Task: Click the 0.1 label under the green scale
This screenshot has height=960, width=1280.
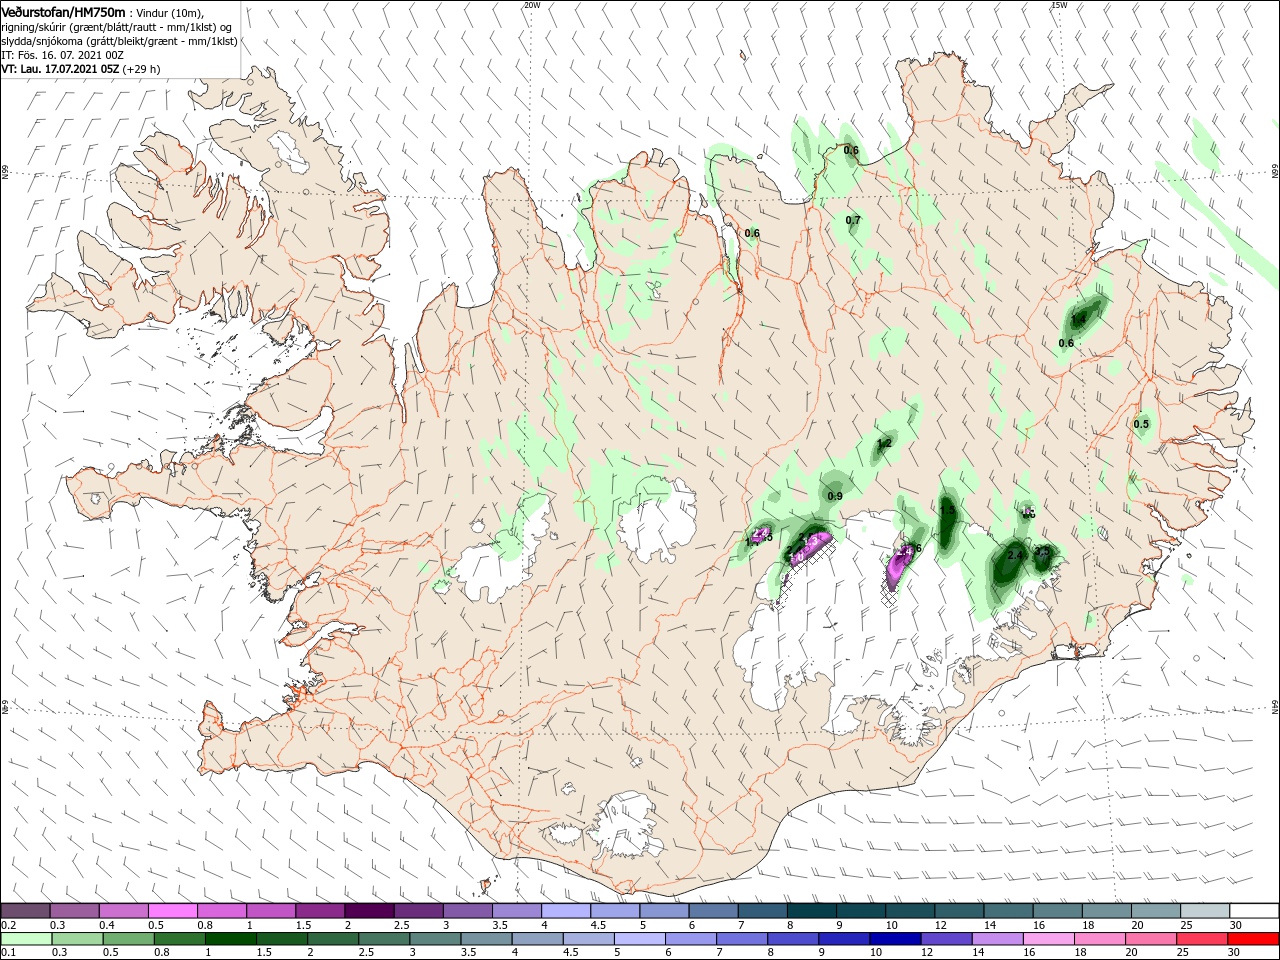Action: coord(8,953)
